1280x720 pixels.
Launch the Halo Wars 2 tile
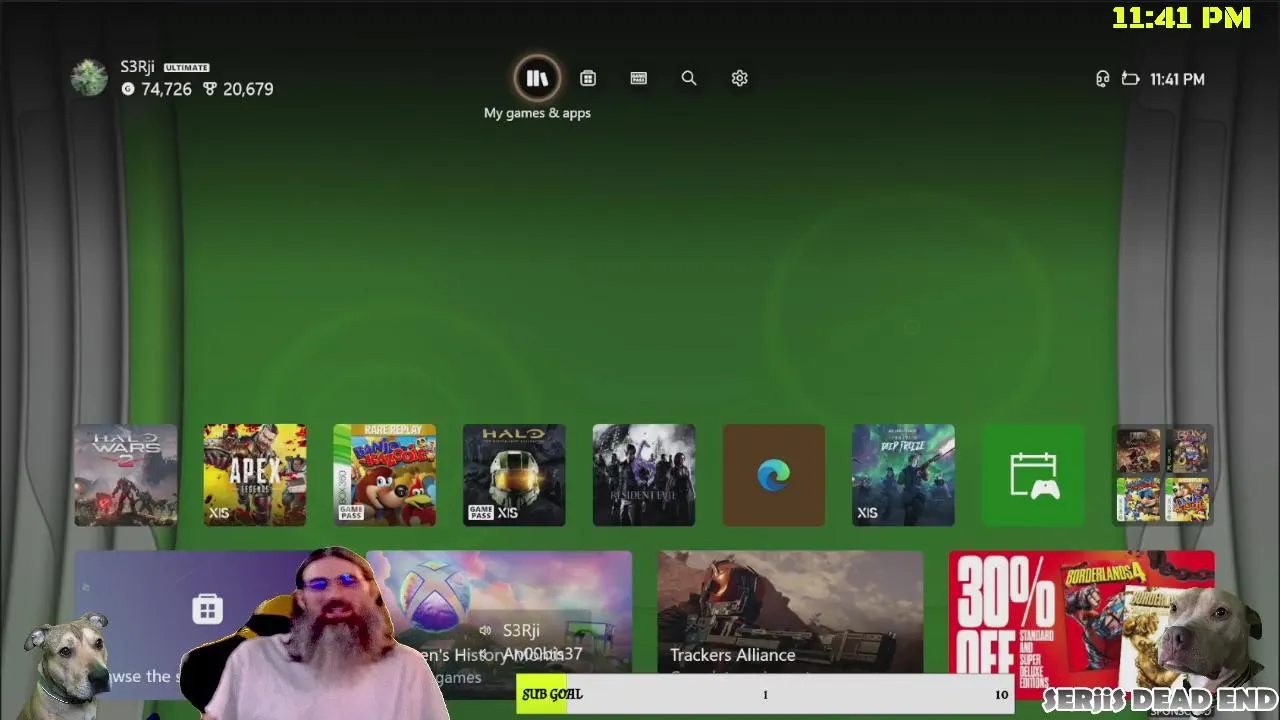click(126, 475)
